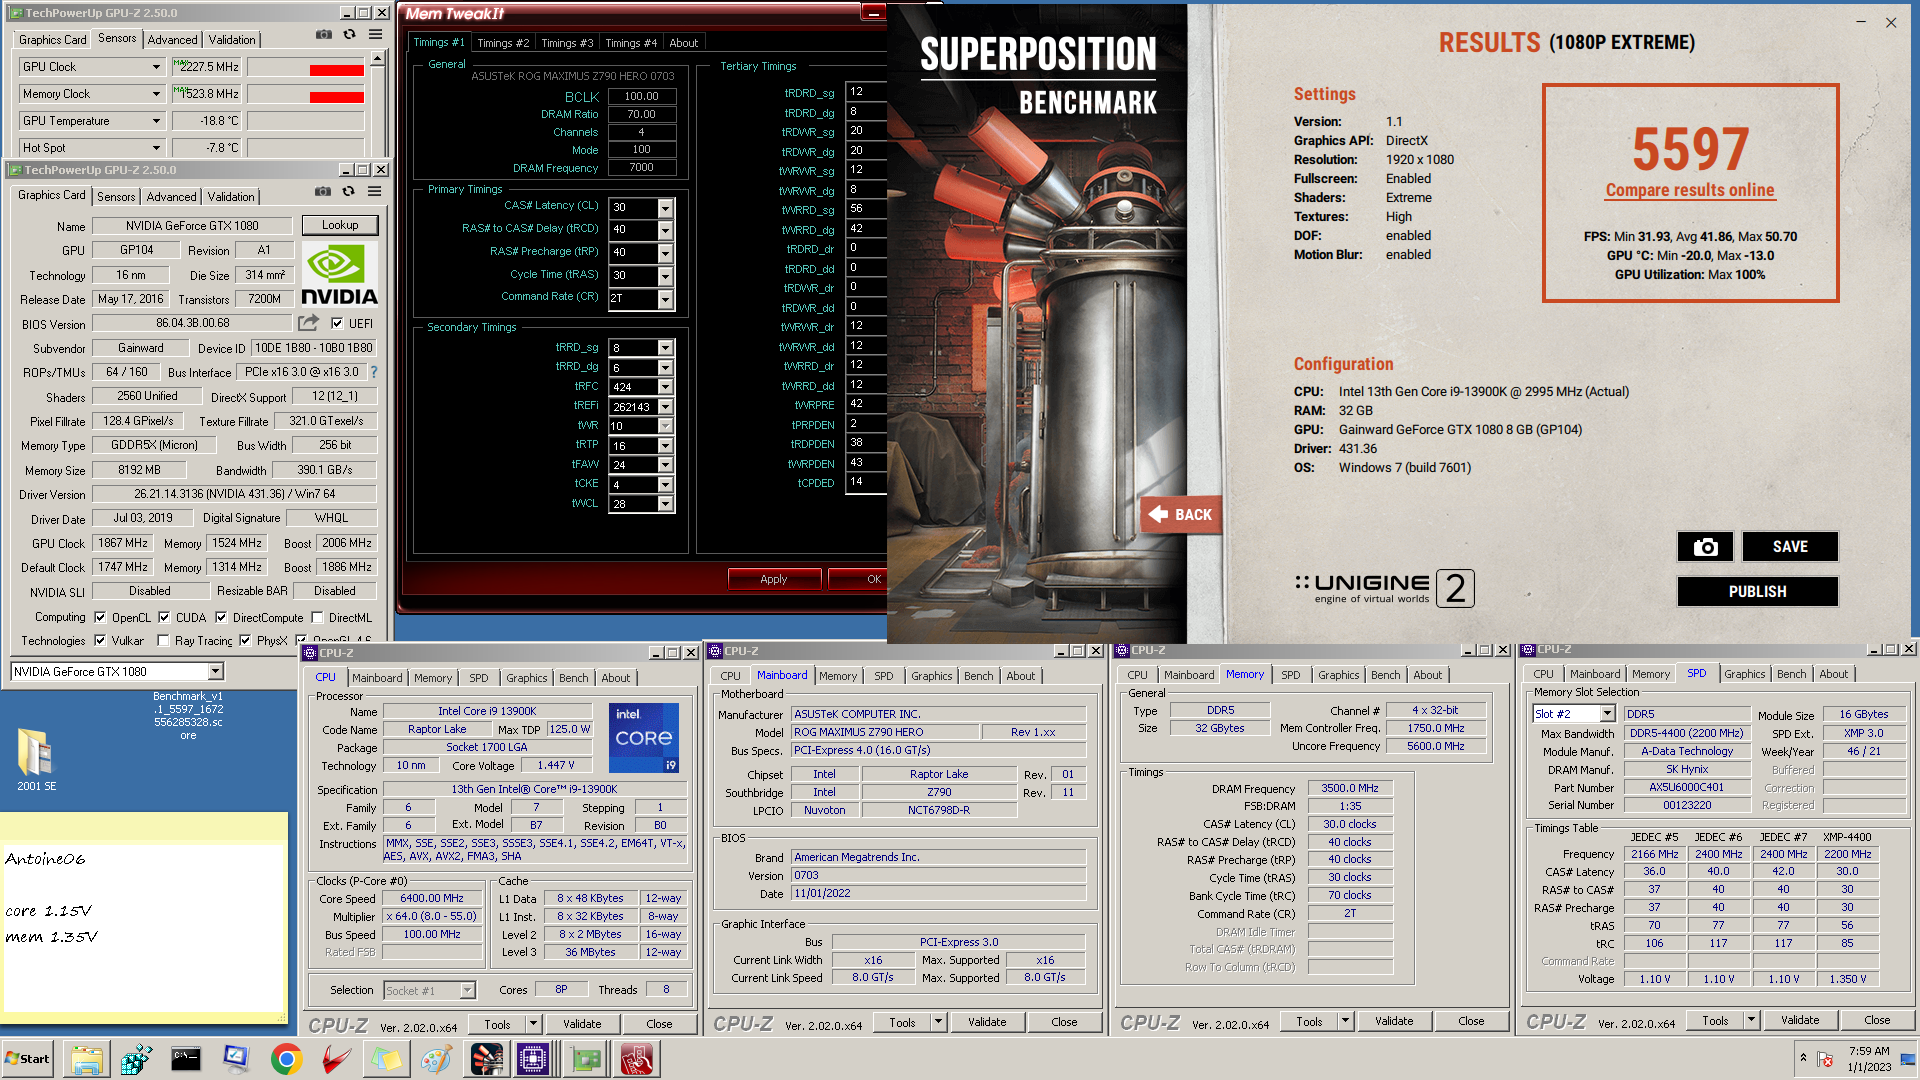
Task: Click the NVIDIA logo in GPU-Z
Action: point(340,275)
